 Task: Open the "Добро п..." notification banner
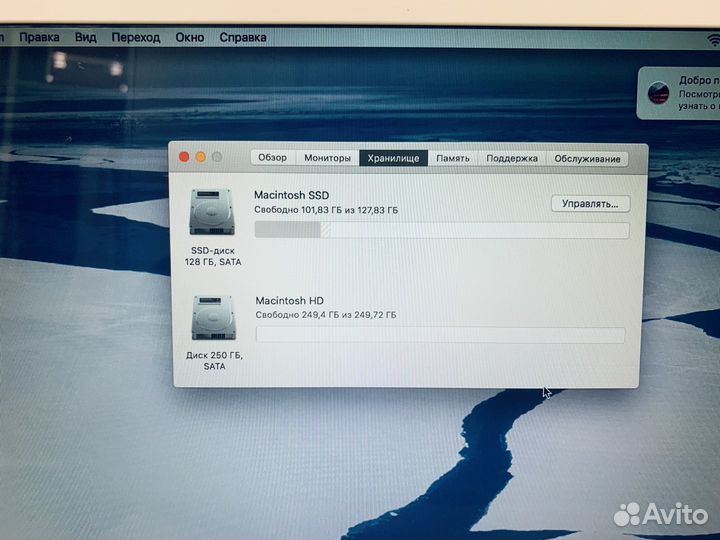[x=678, y=93]
